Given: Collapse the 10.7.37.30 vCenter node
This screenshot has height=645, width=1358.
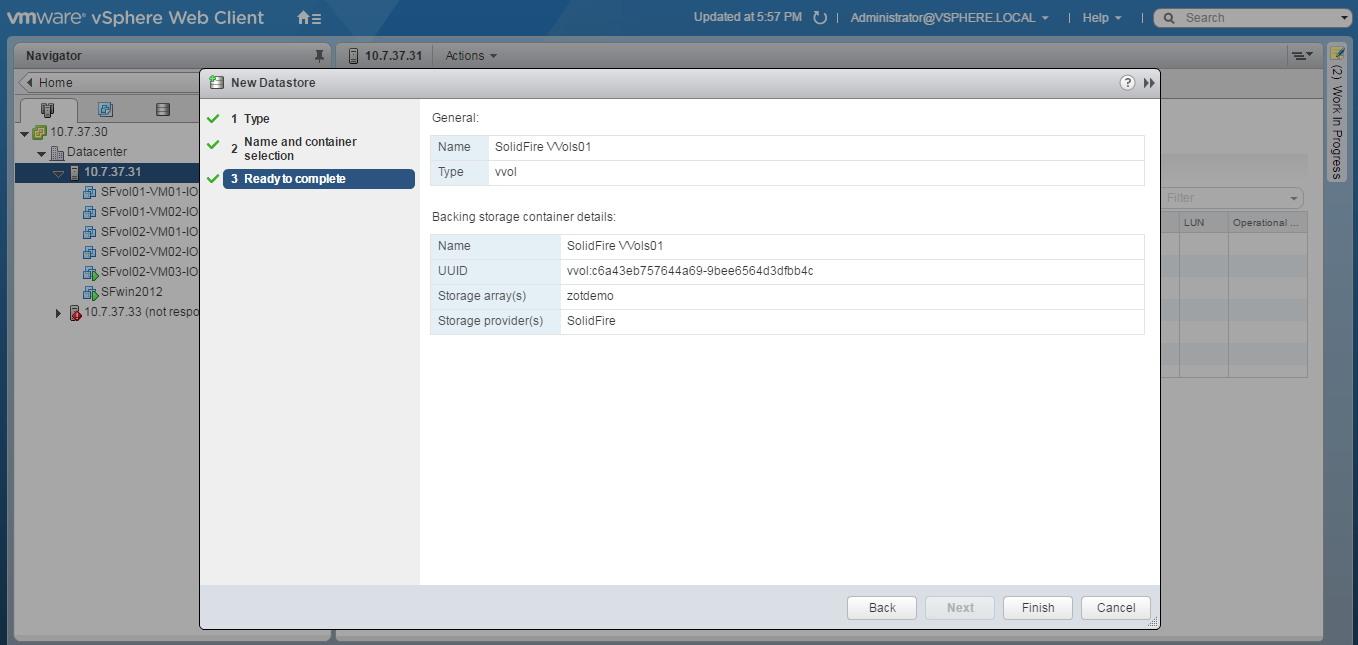Looking at the screenshot, I should click(24, 133).
